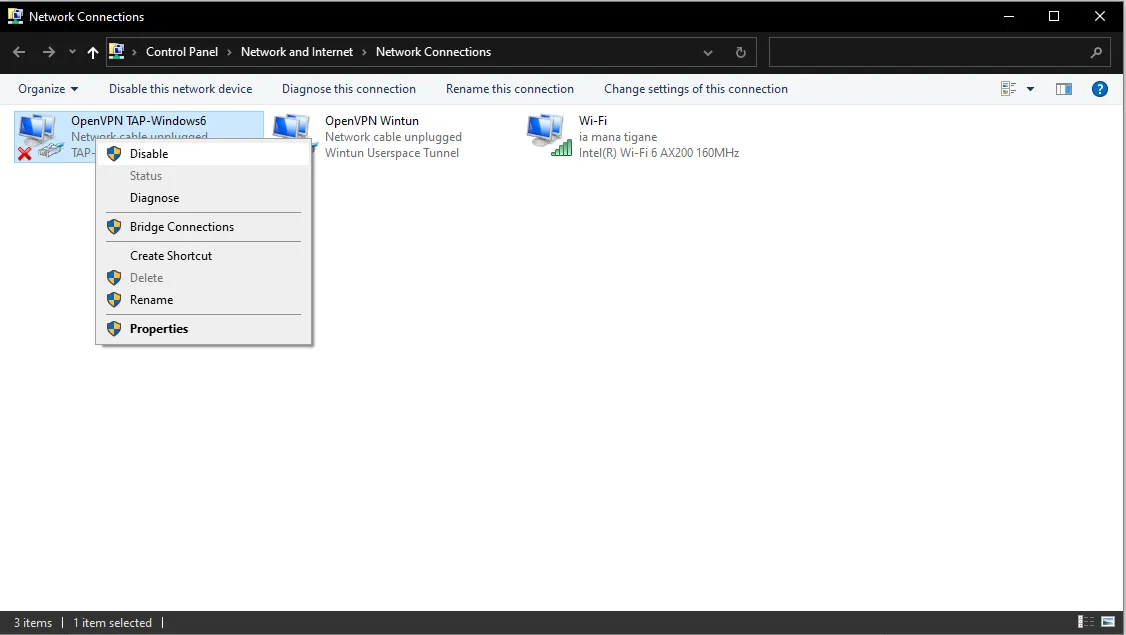Click Disable this network device
1126x635 pixels.
click(x=180, y=89)
